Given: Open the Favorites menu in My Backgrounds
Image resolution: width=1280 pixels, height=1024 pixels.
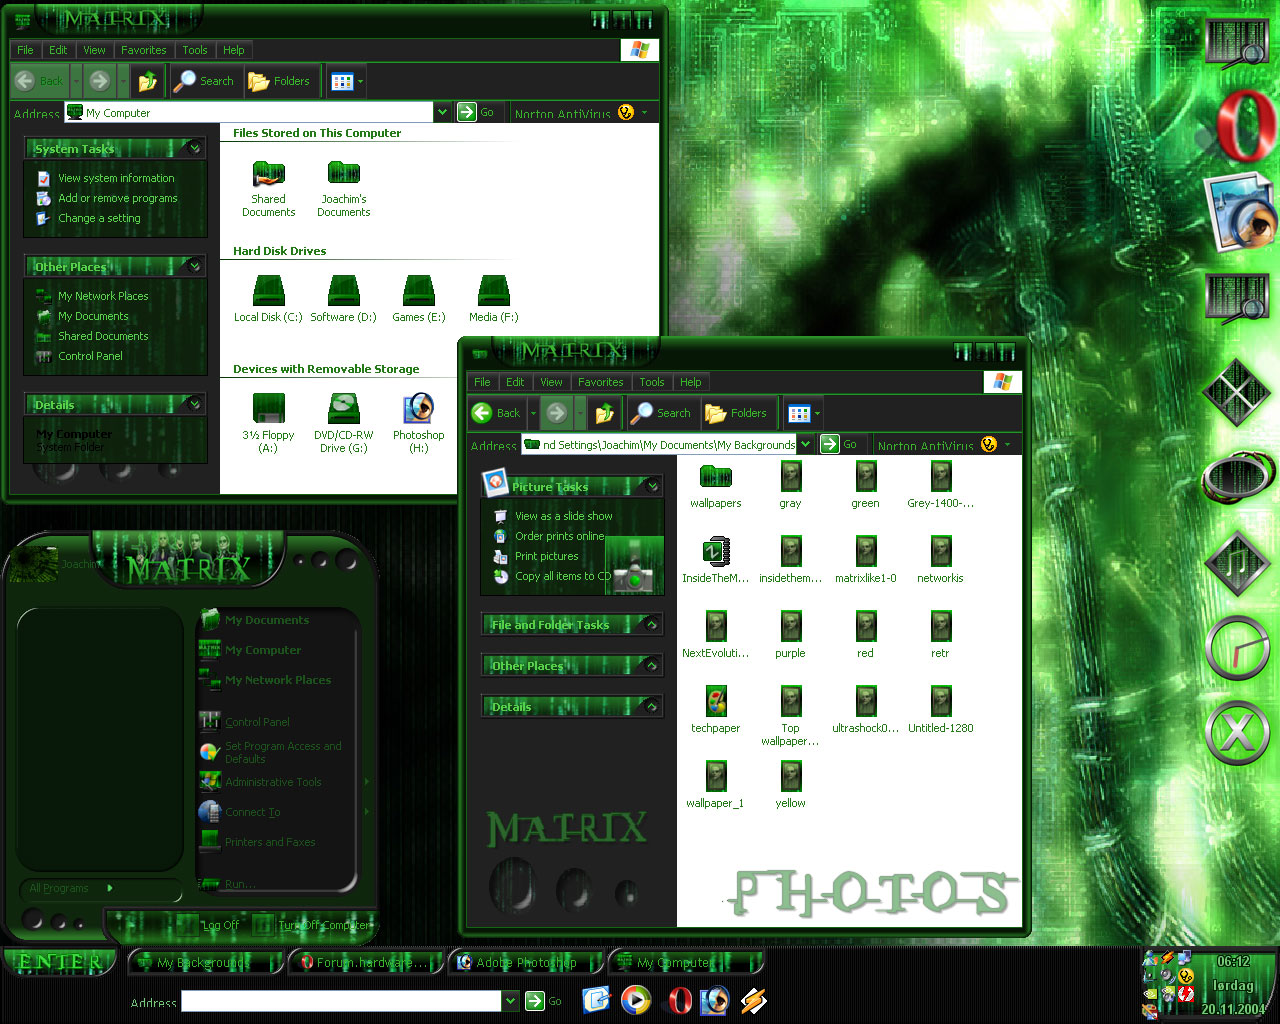Looking at the screenshot, I should [x=601, y=382].
